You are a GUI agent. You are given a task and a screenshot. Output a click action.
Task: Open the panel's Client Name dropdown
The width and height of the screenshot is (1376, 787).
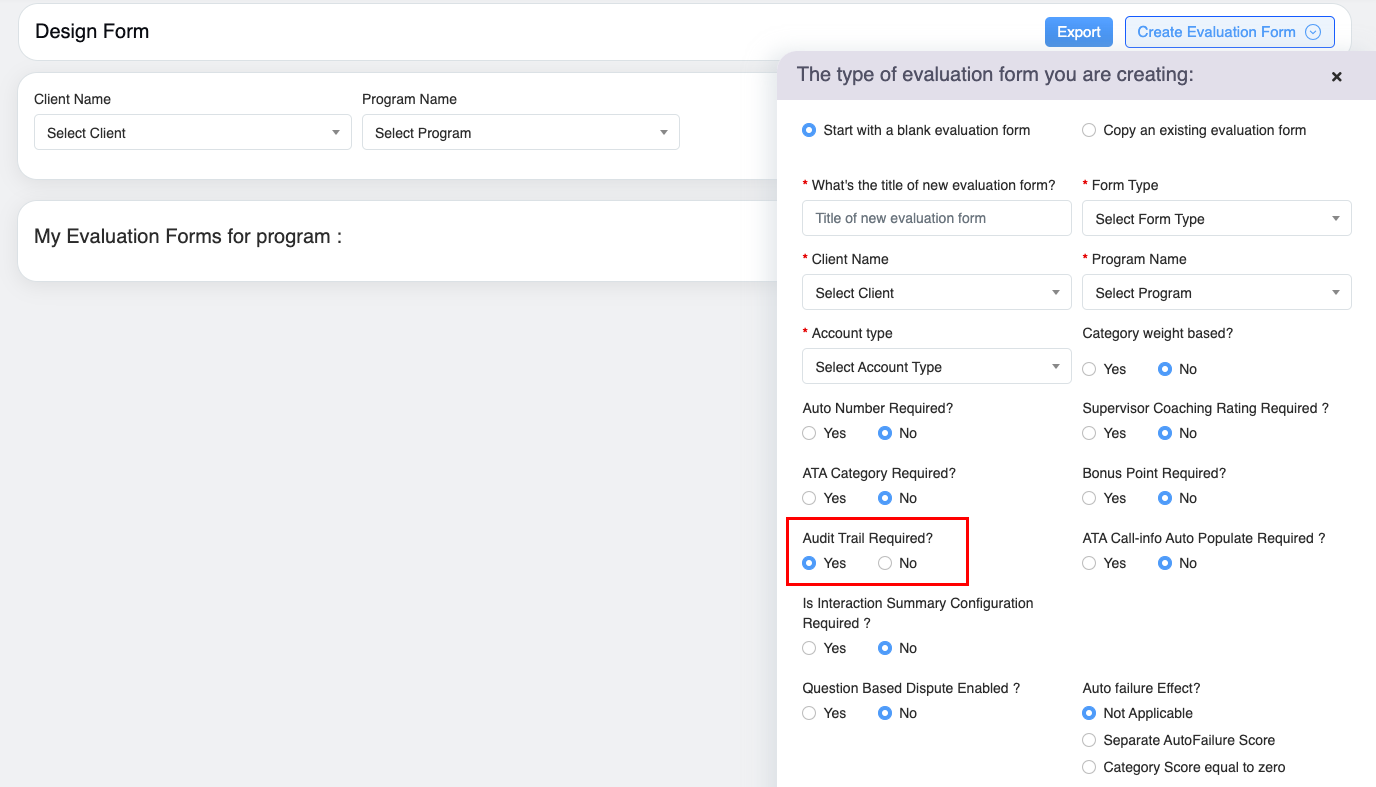click(x=936, y=293)
